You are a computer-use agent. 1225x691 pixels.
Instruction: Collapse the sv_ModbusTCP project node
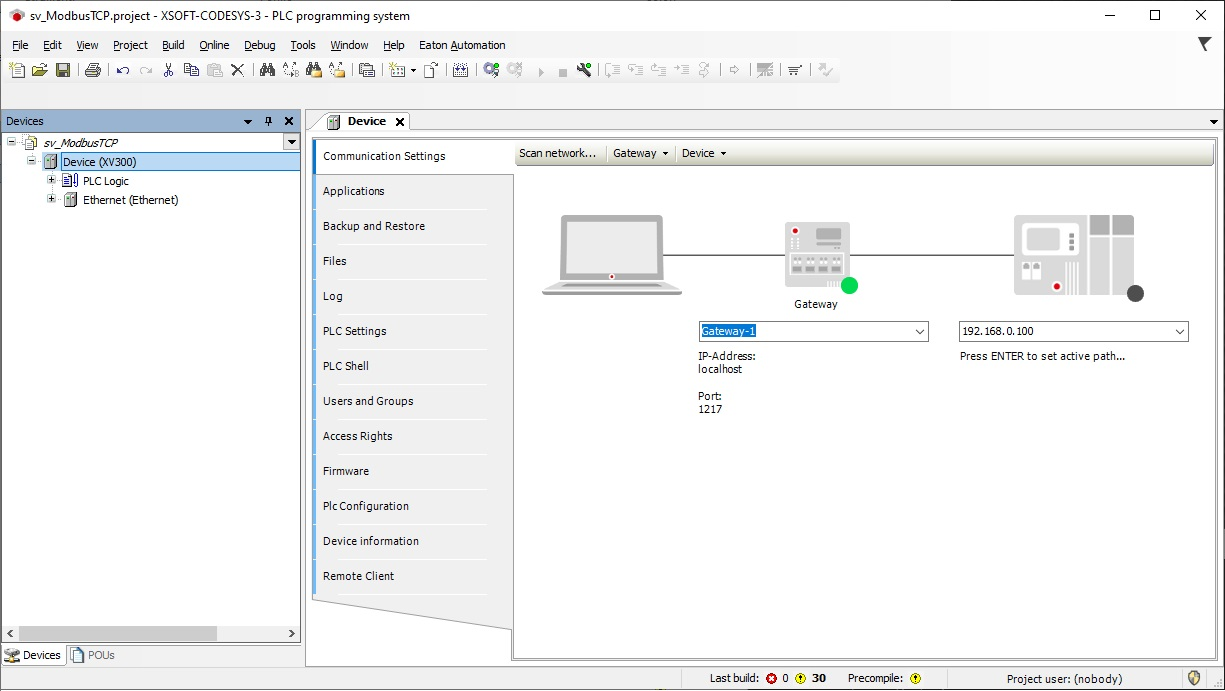(12, 142)
